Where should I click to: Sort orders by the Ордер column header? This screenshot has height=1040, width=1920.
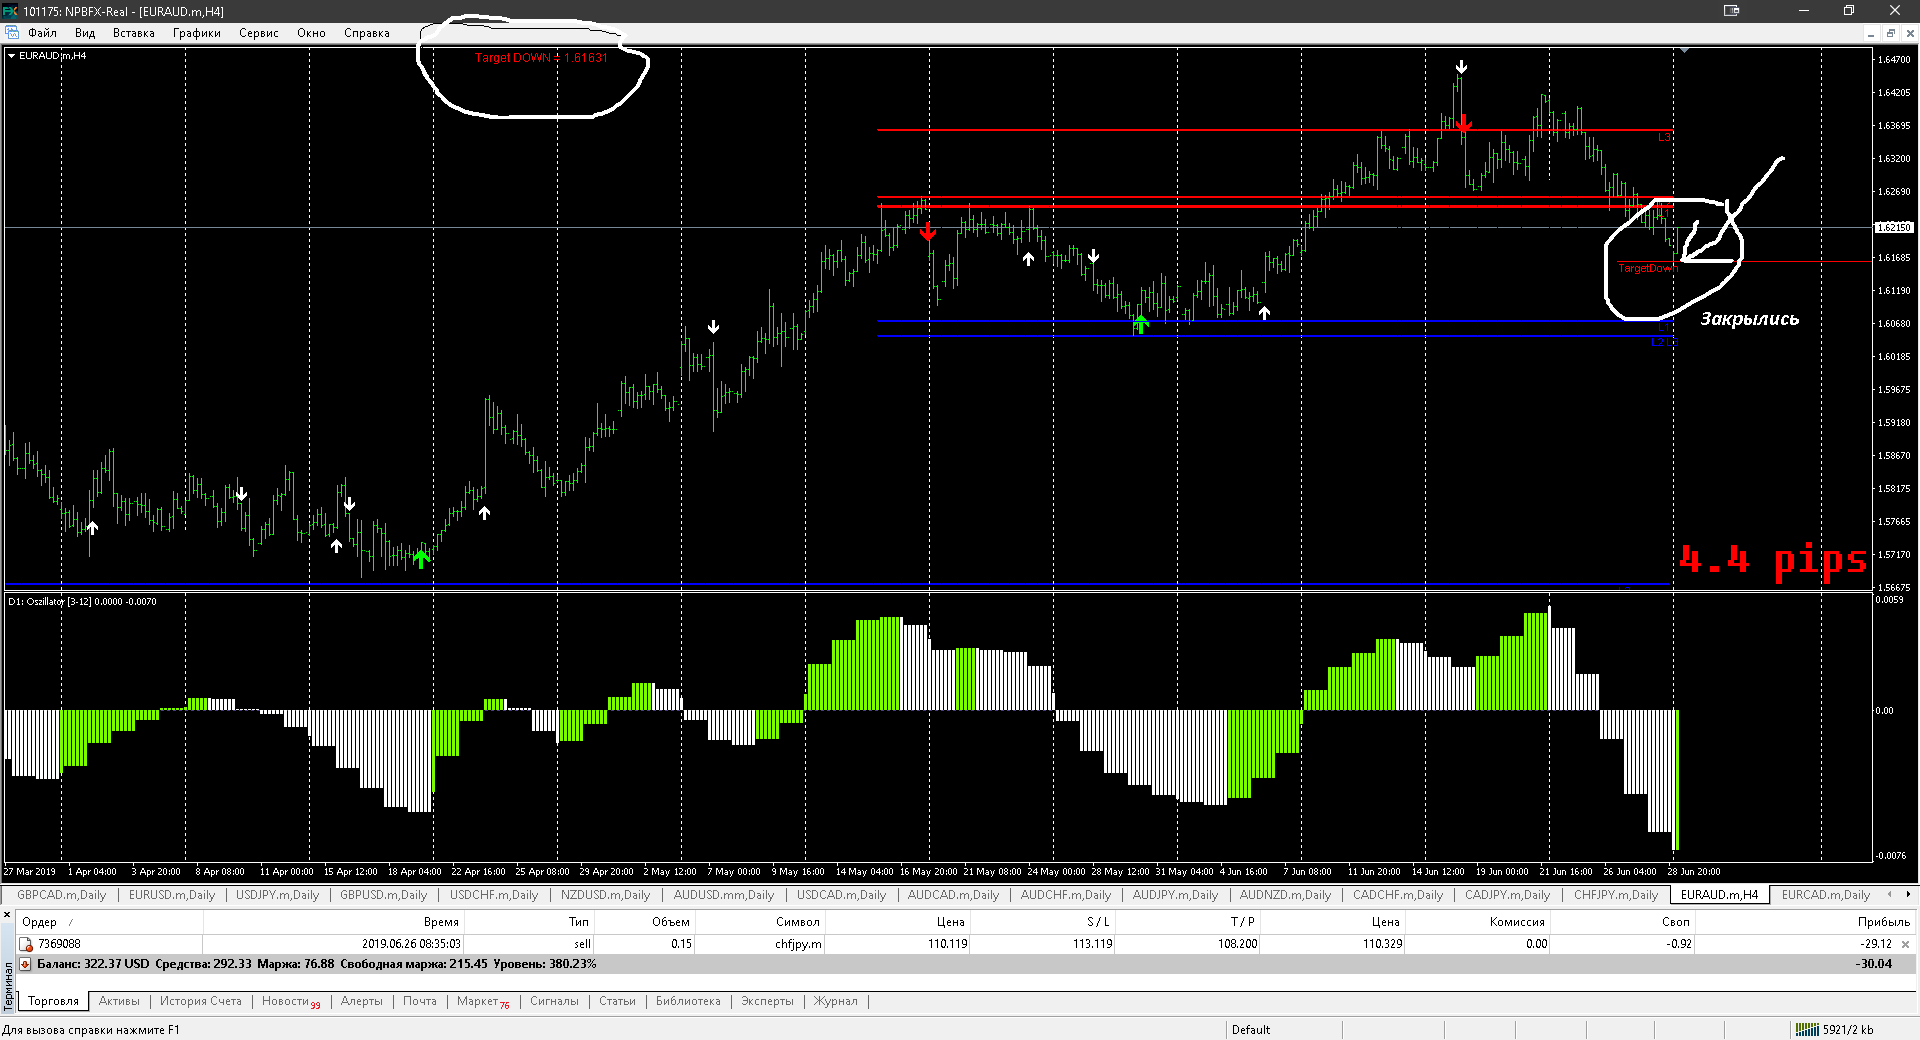pyautogui.click(x=40, y=922)
